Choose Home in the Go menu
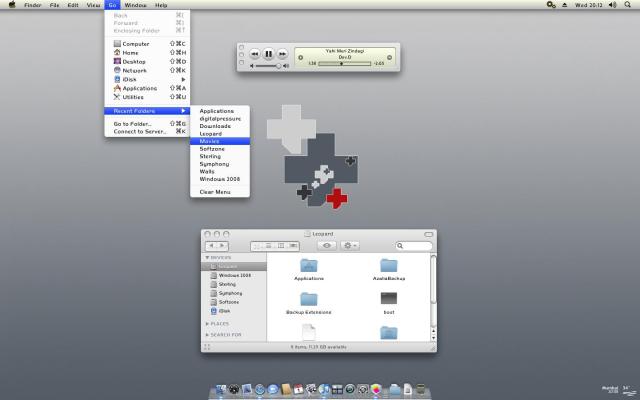The height and width of the screenshot is (400, 640). pyautogui.click(x=147, y=53)
